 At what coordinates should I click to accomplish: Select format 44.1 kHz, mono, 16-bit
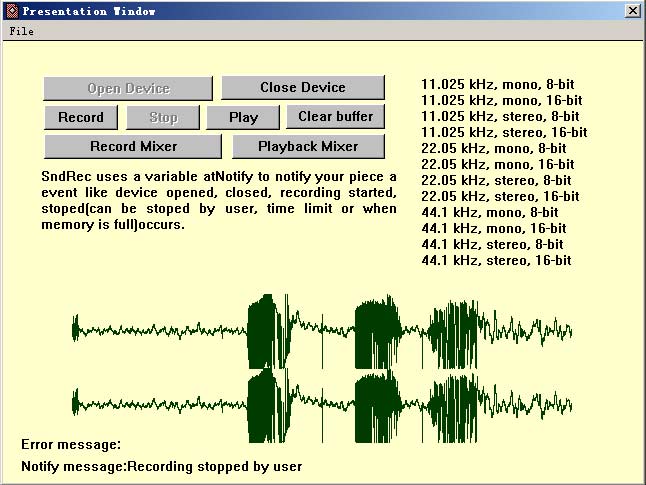coord(494,228)
